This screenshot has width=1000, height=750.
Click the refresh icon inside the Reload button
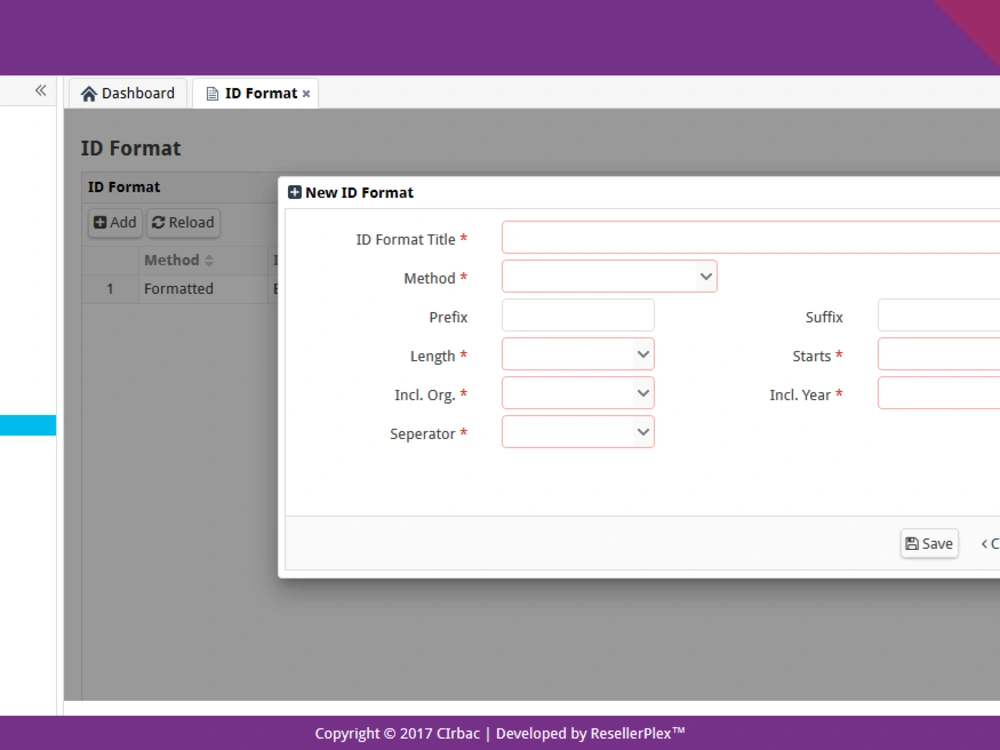click(x=160, y=222)
